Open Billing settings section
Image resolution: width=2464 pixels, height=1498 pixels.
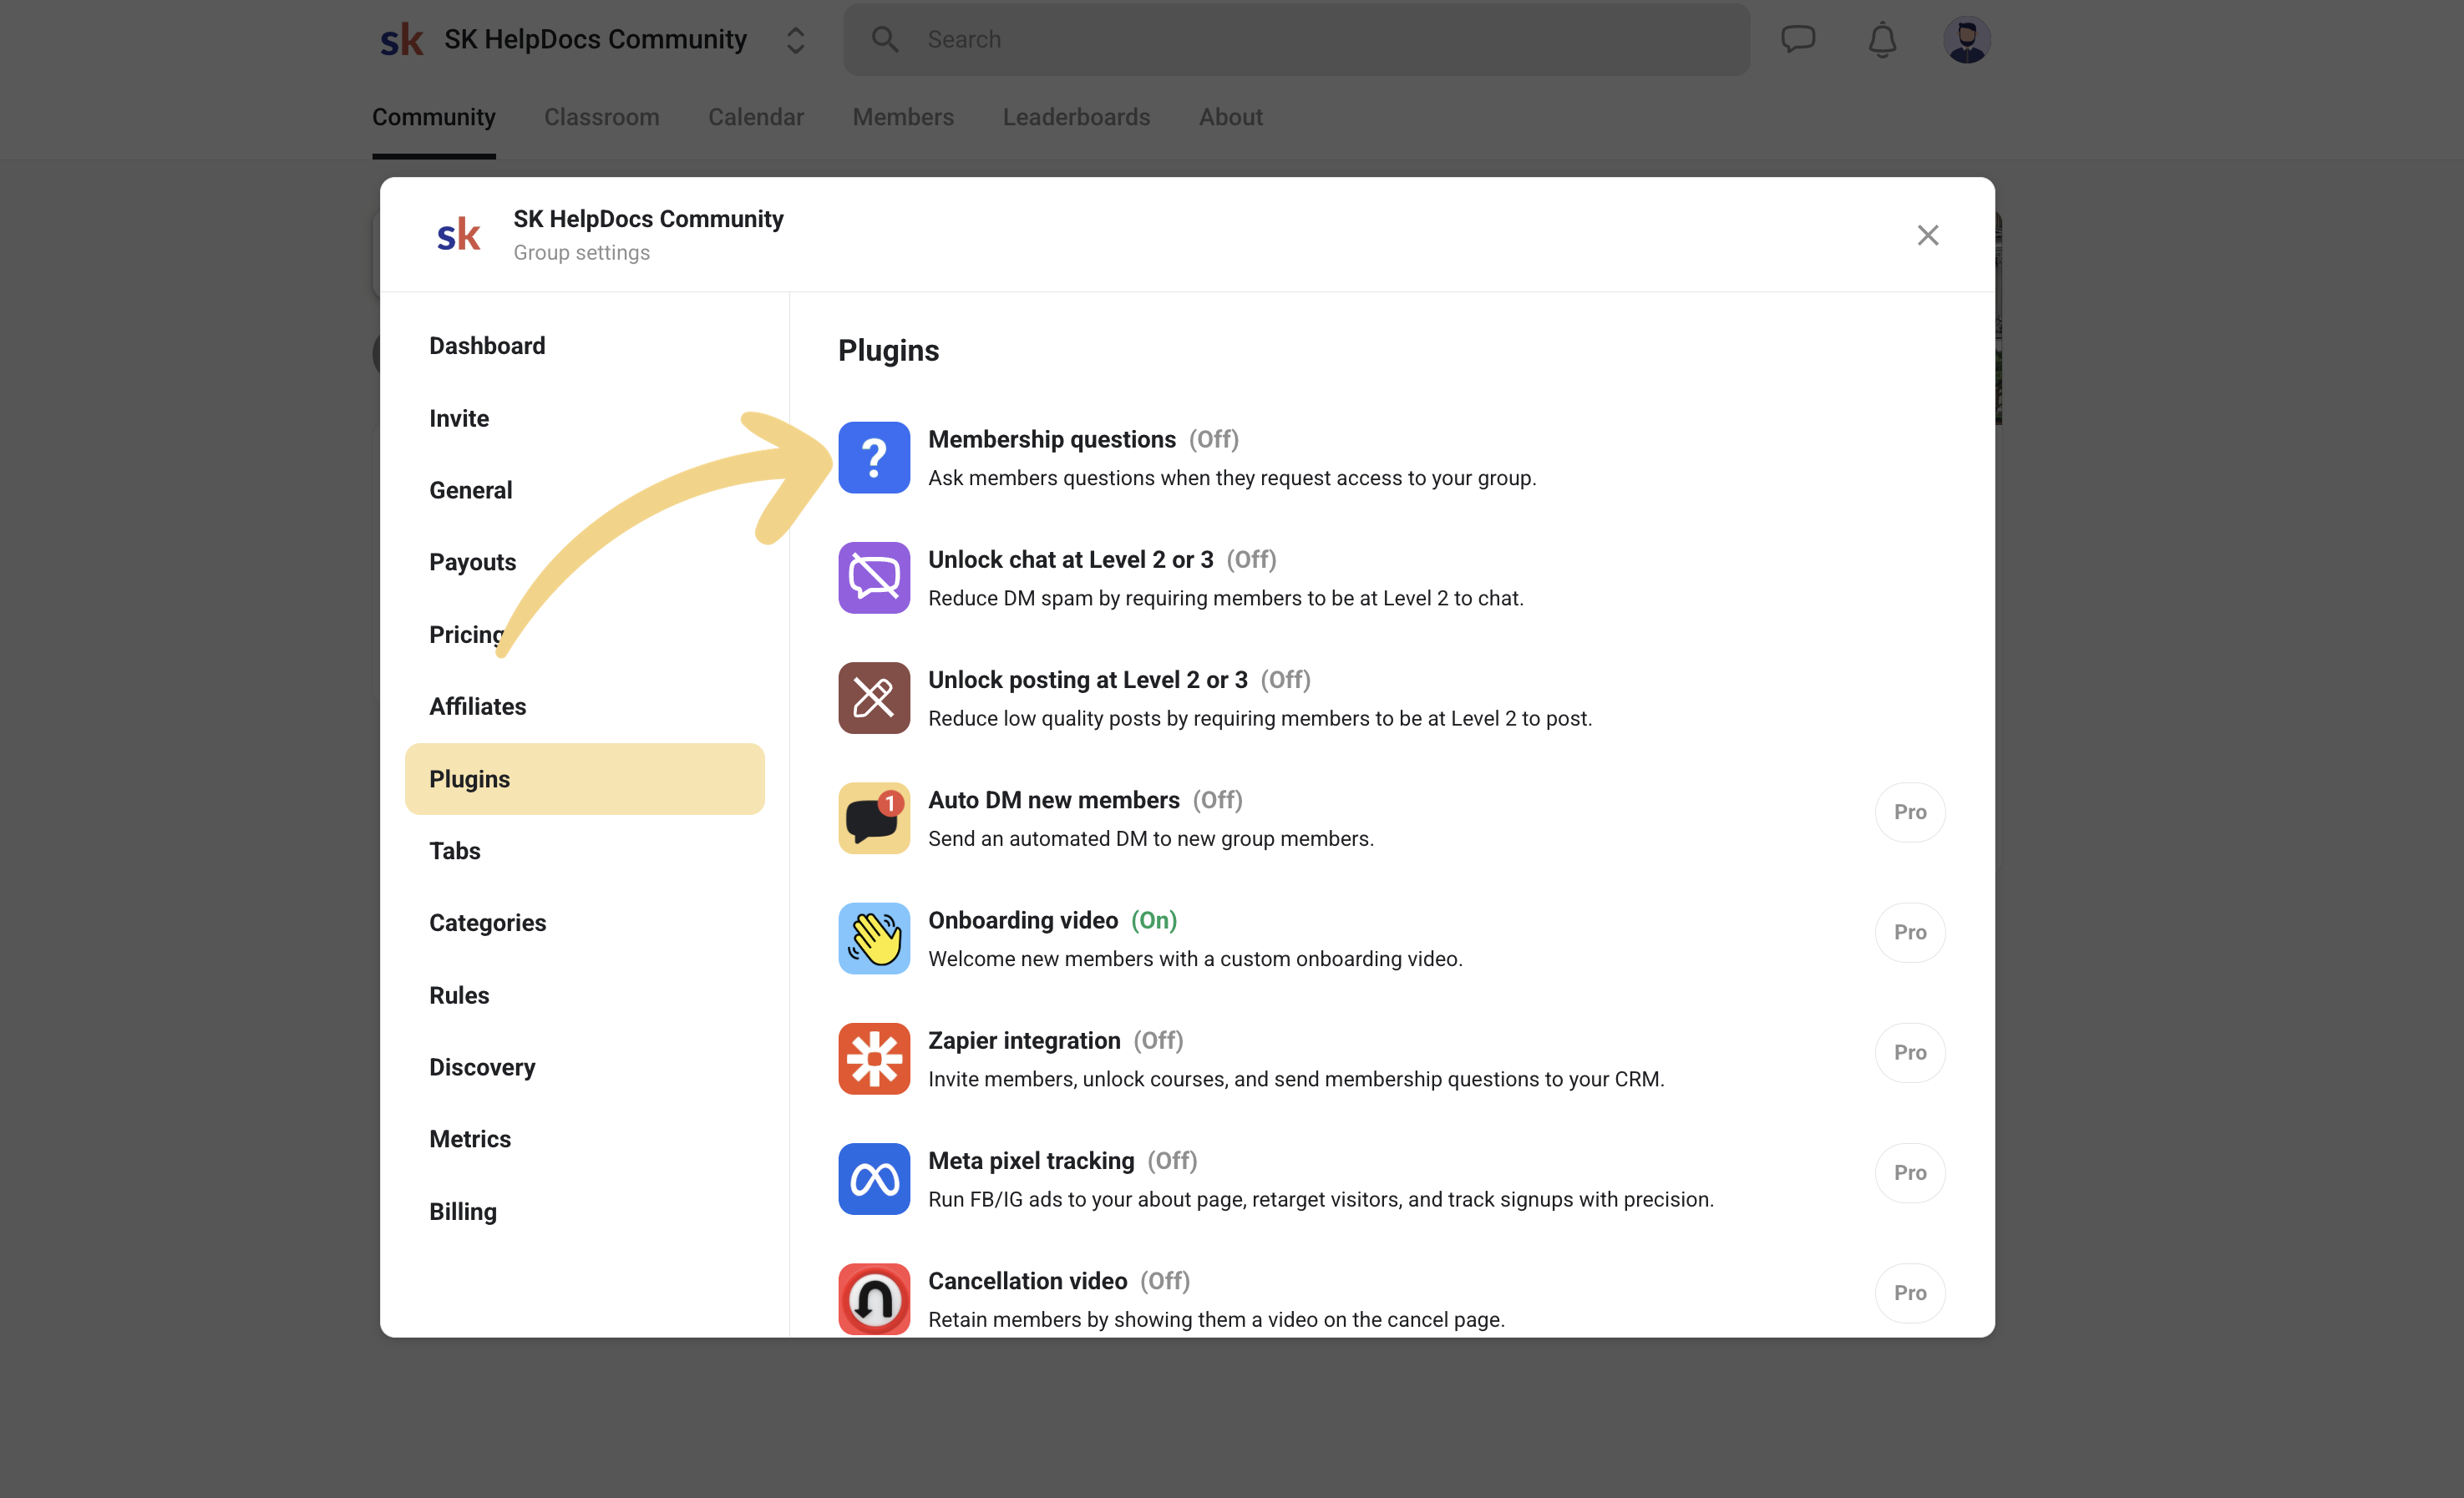[x=585, y=1211]
